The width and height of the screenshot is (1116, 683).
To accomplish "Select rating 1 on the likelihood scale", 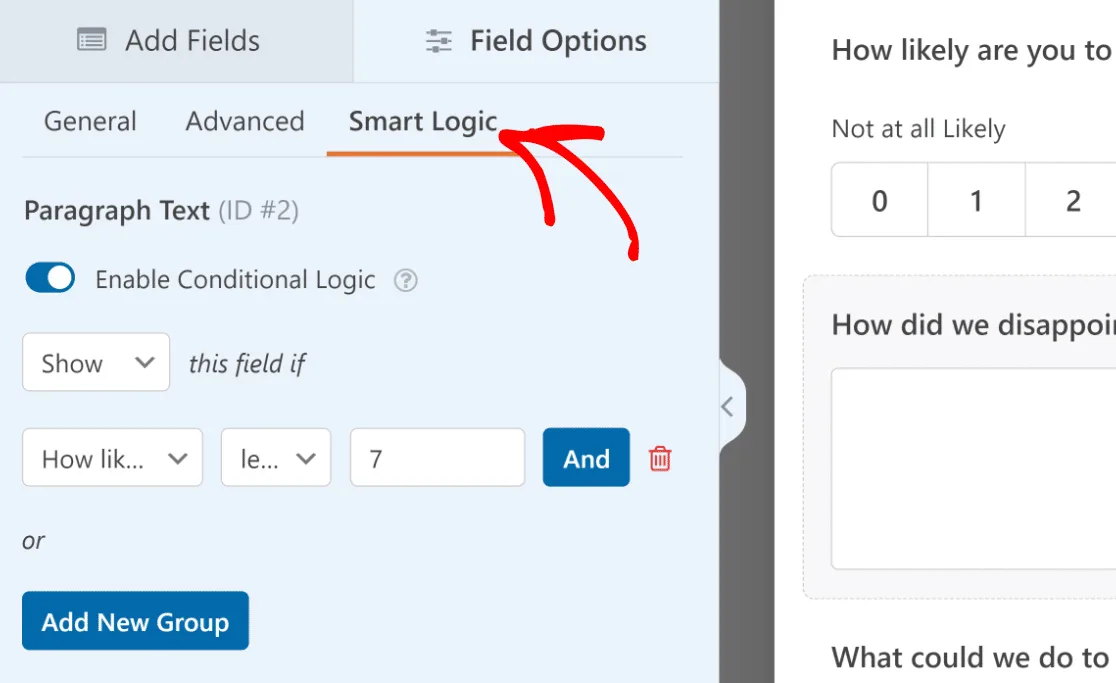I will (x=976, y=200).
